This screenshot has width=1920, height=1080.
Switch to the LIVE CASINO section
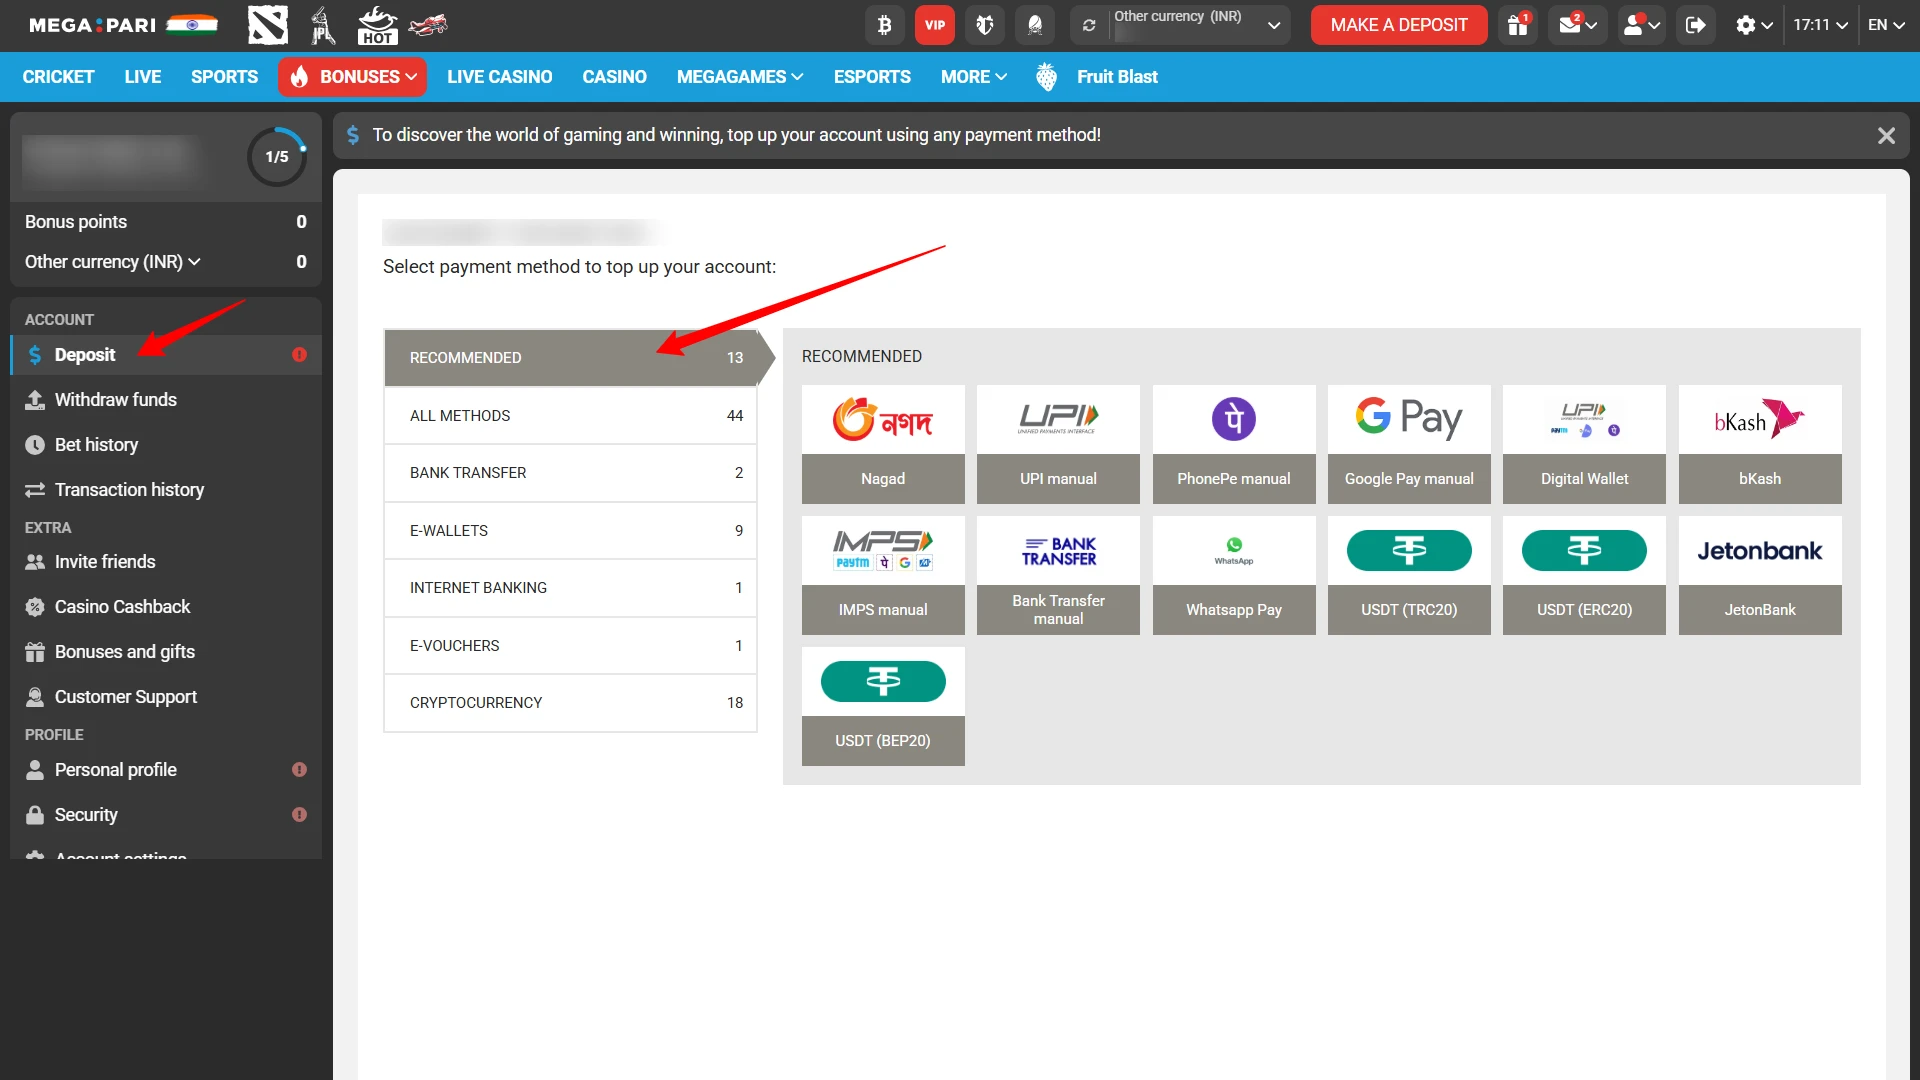tap(499, 76)
